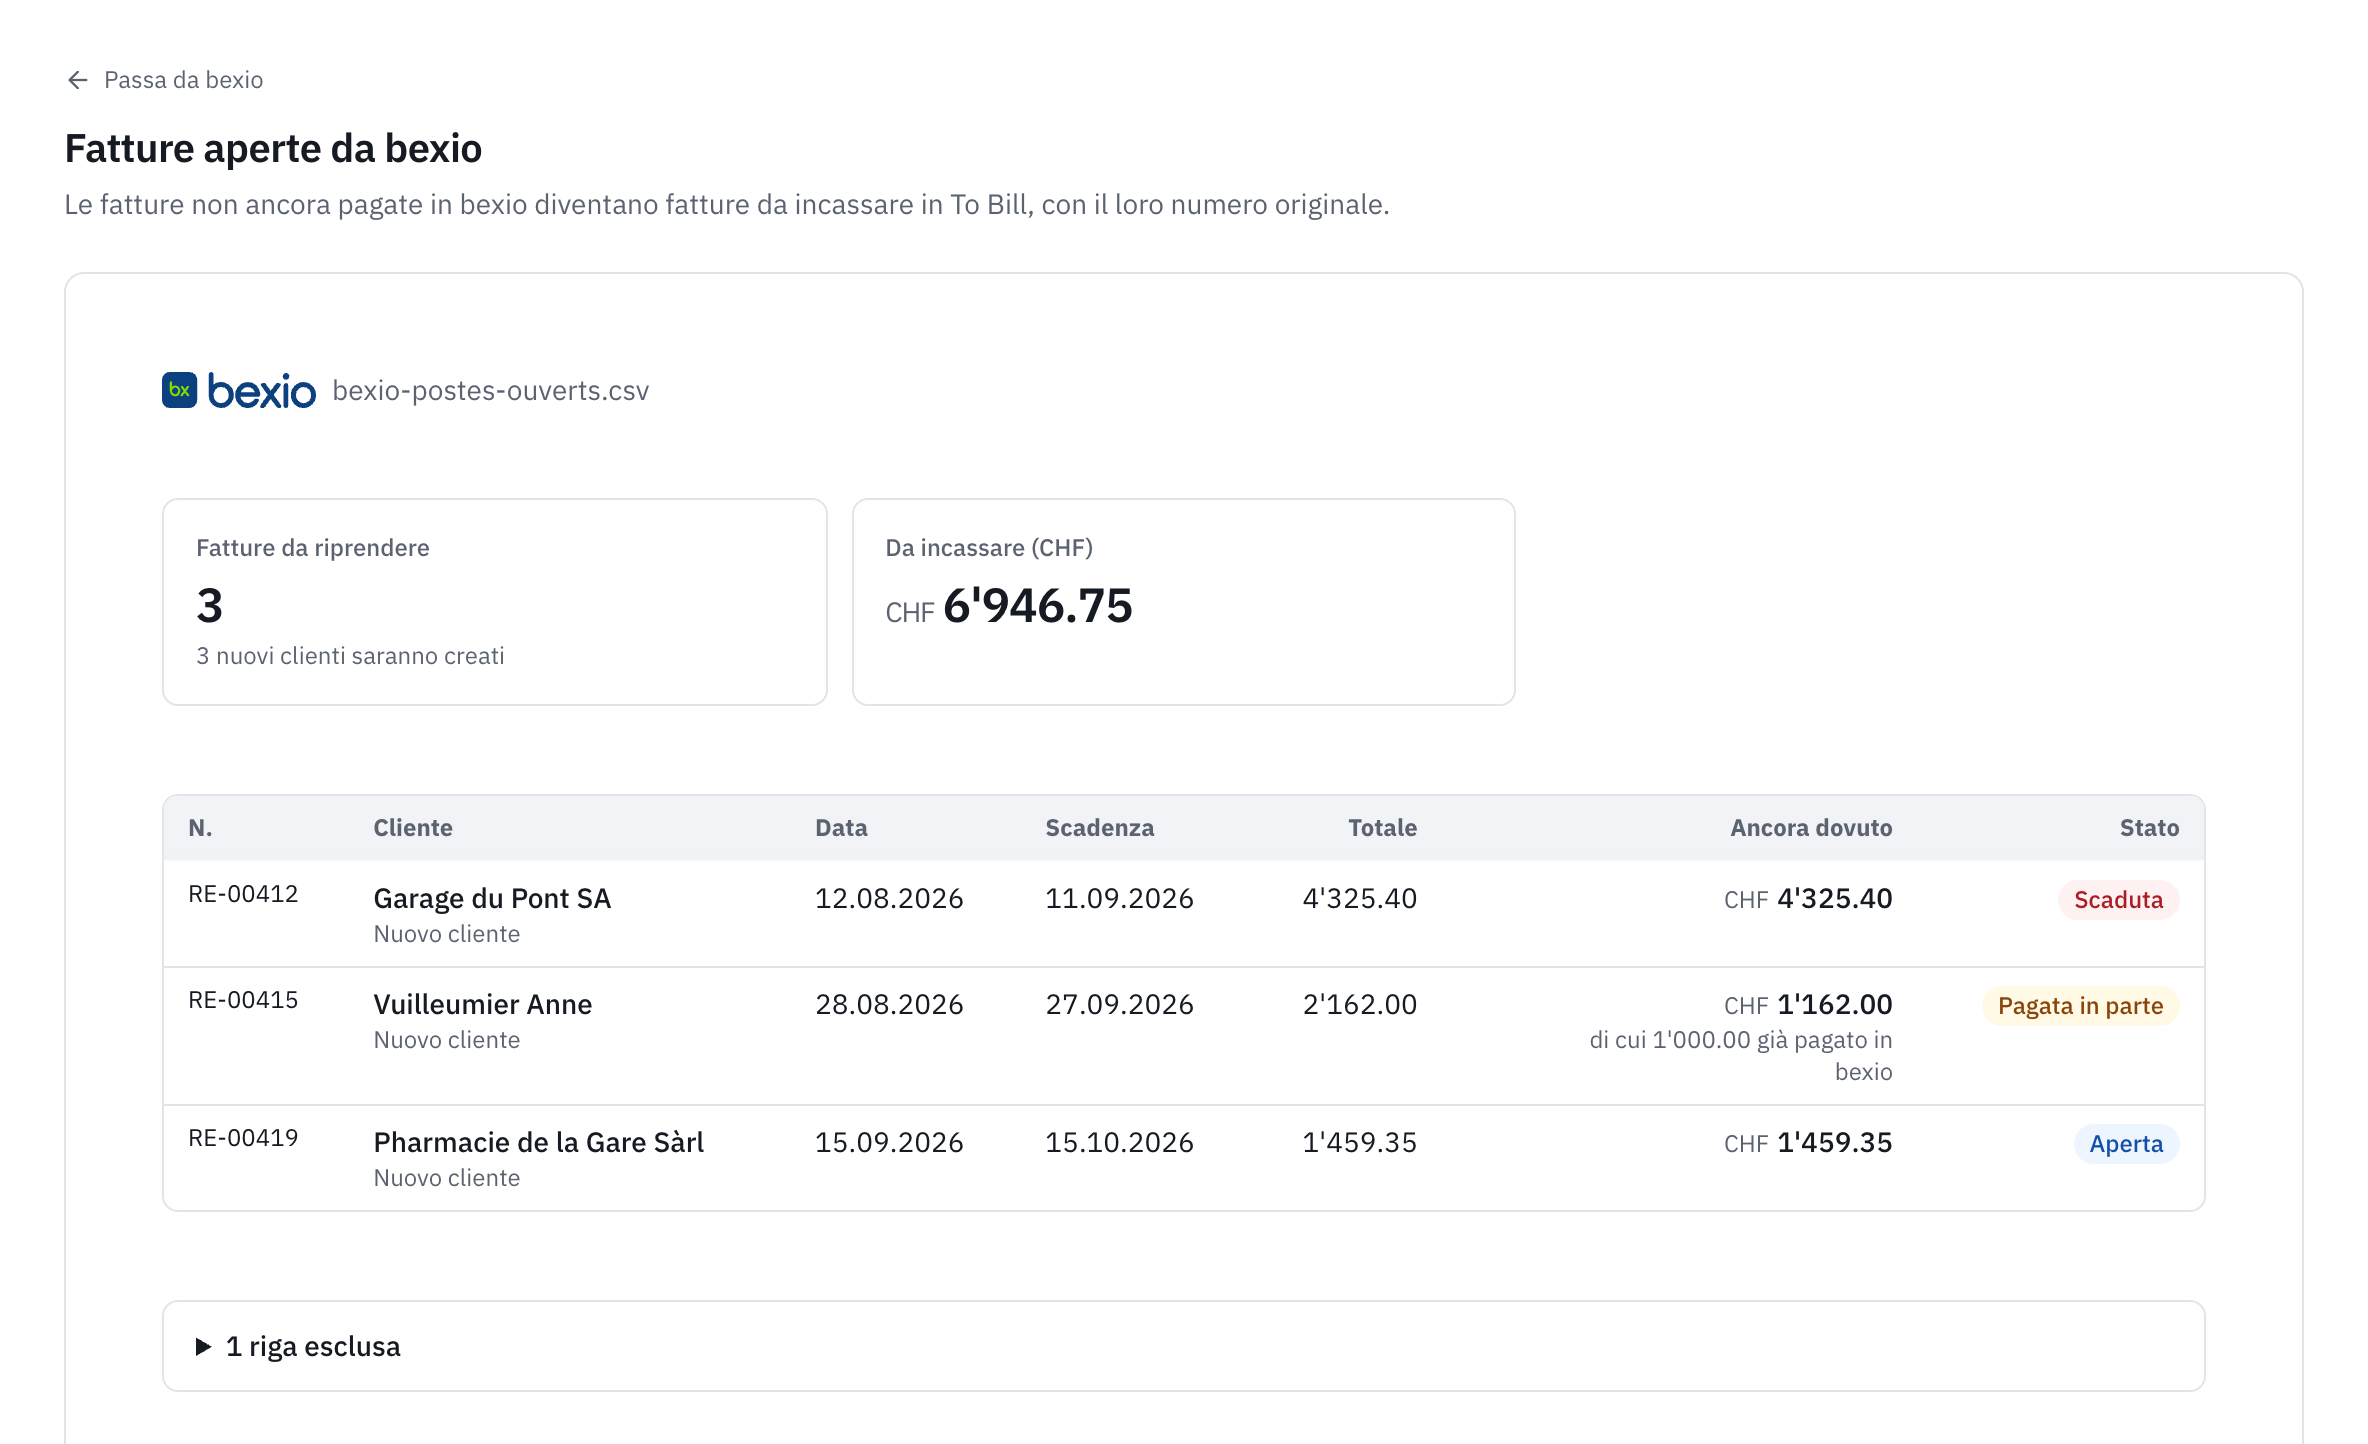2368x1444 pixels.
Task: Select client Garage du Pont SA
Action: tap(492, 898)
